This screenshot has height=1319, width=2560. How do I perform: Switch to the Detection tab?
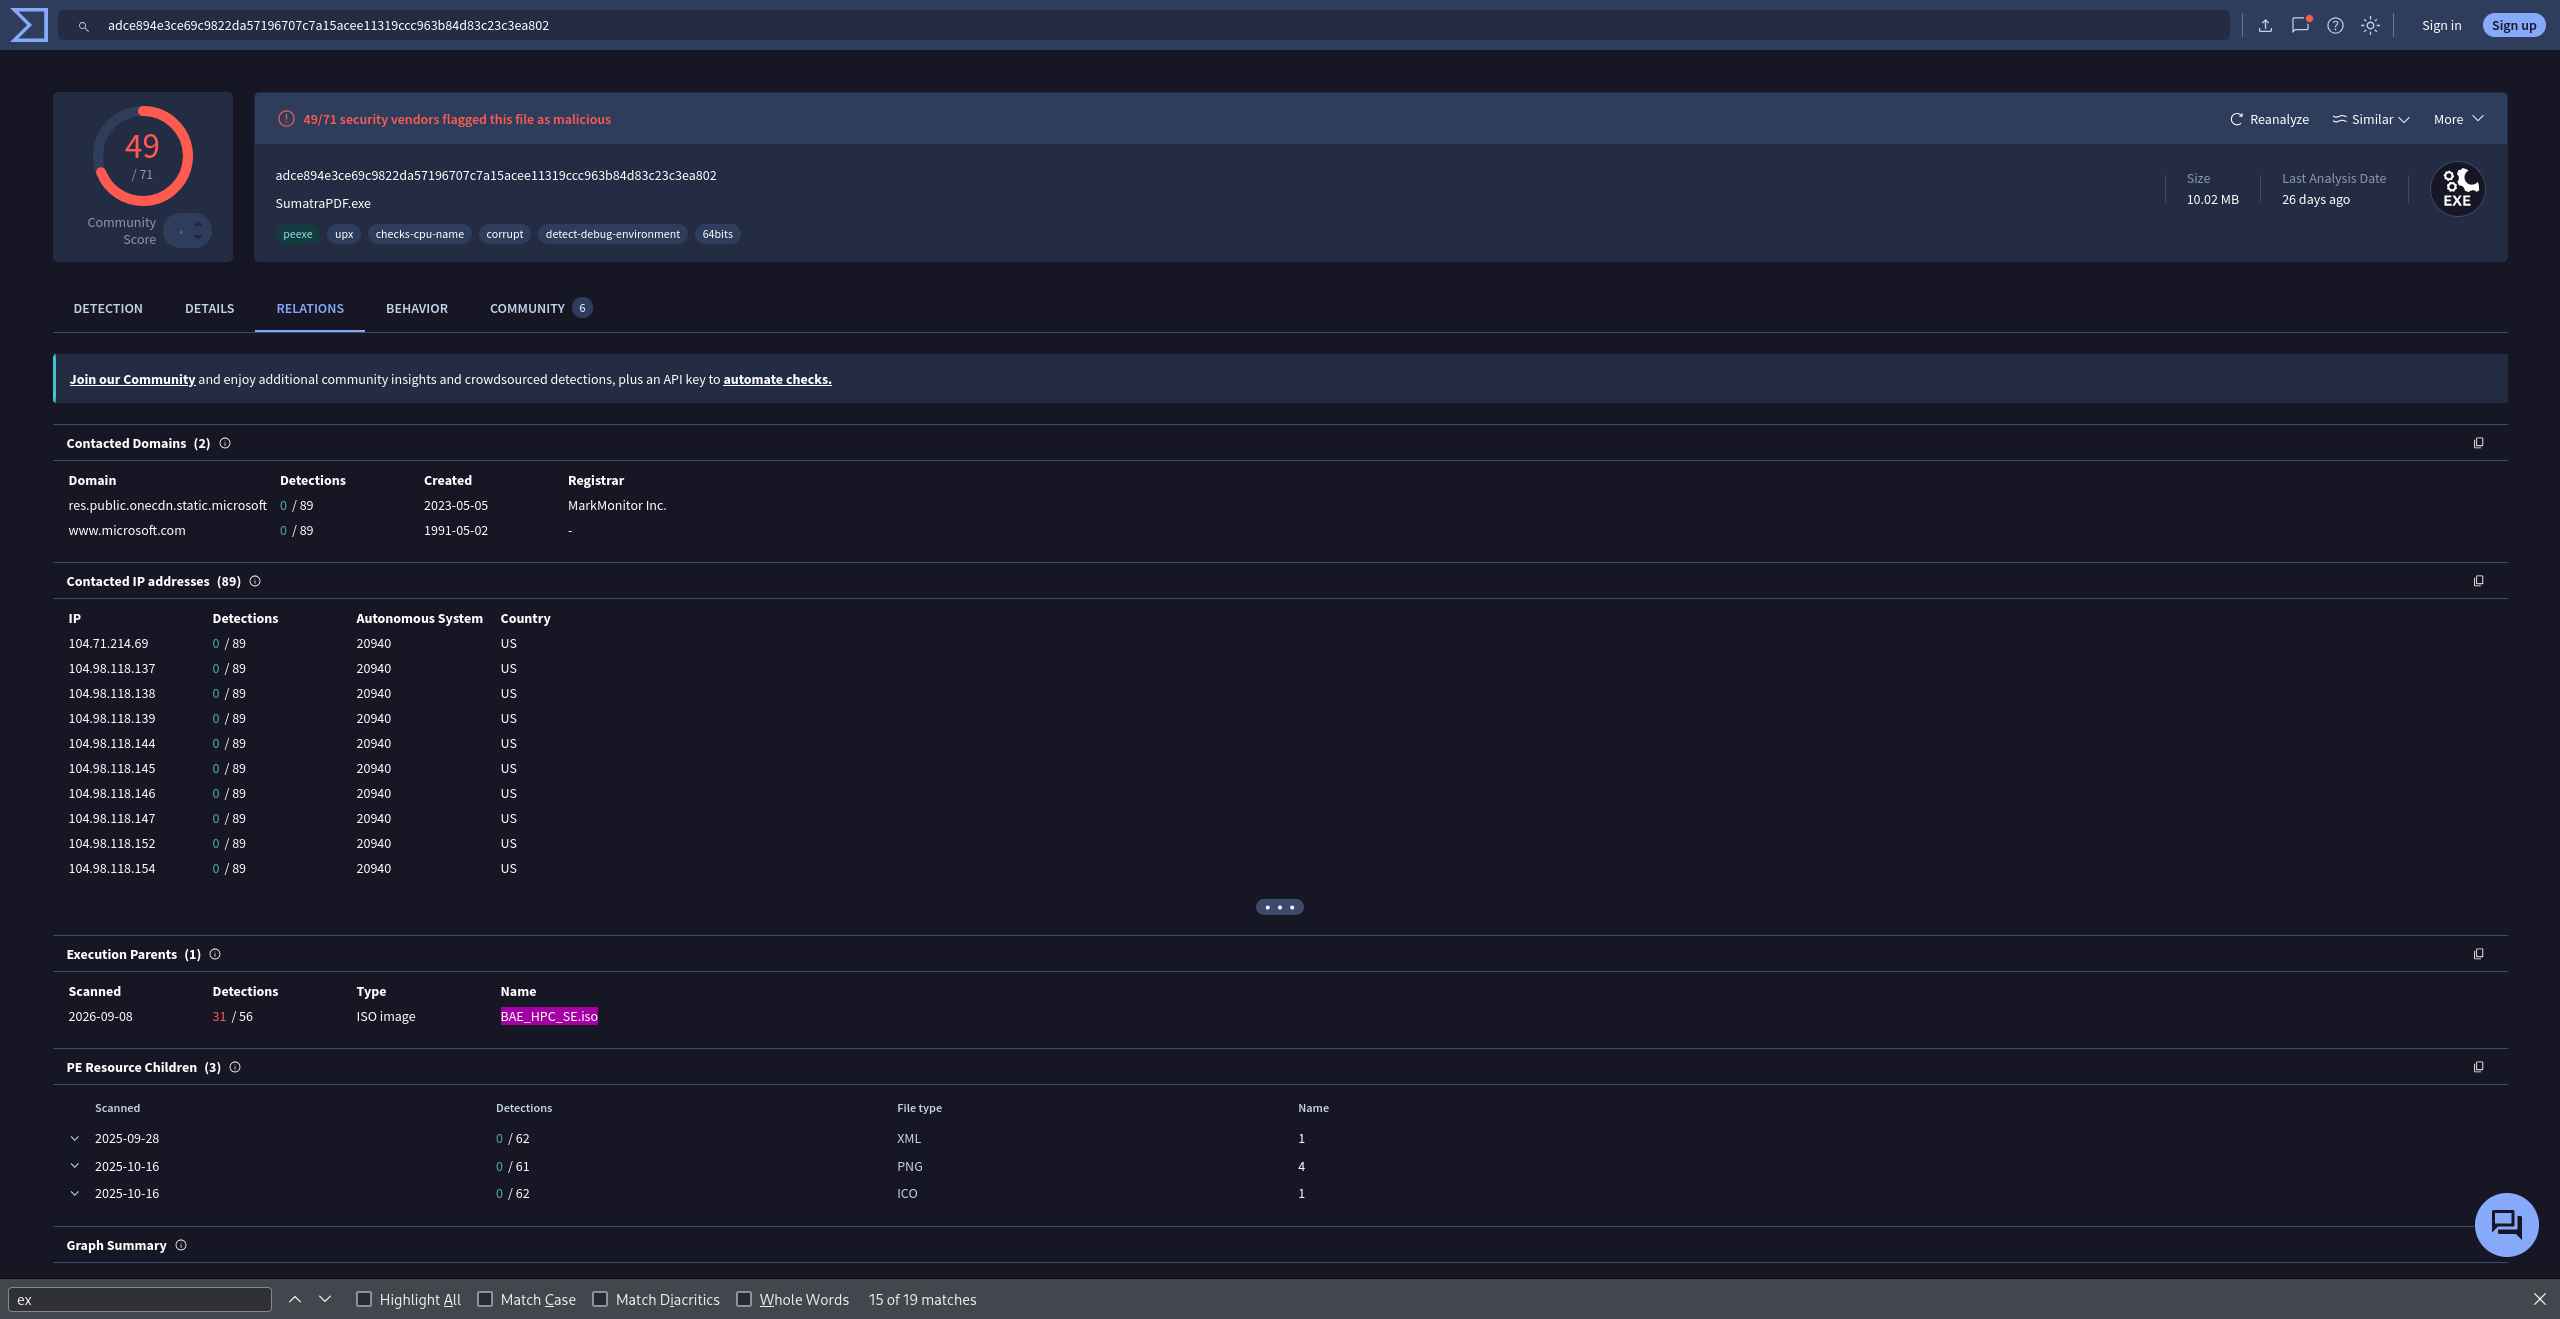[108, 308]
